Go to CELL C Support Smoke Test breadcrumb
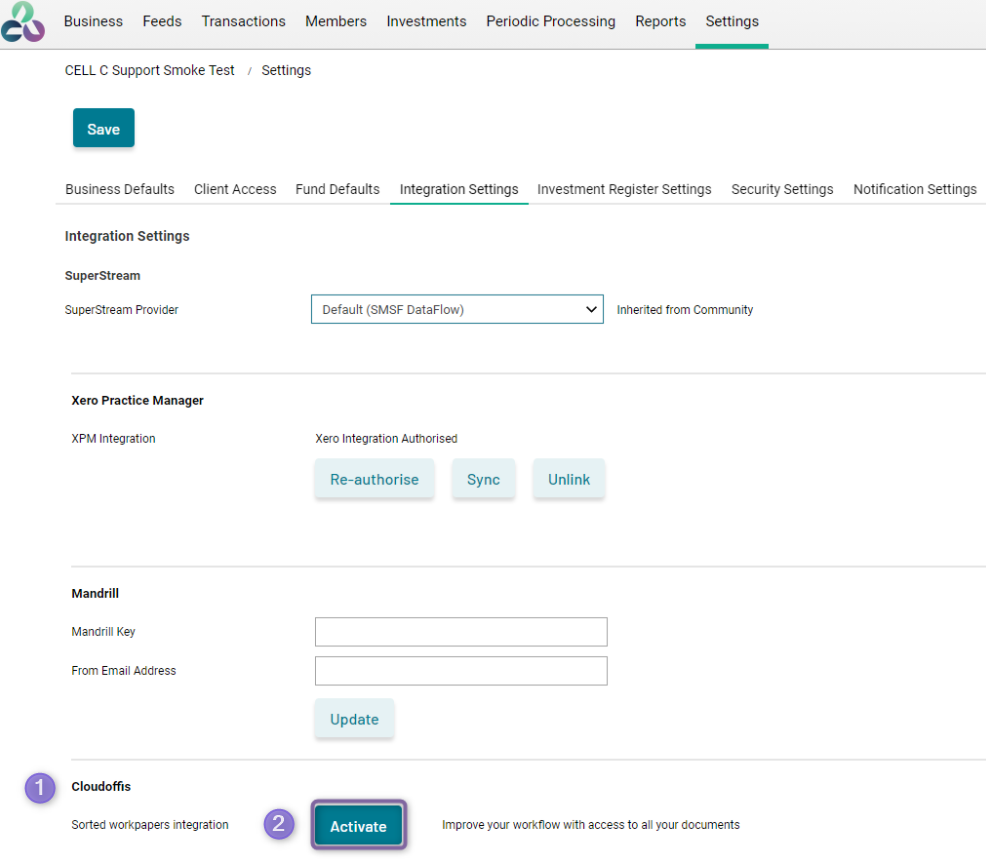The height and width of the screenshot is (859, 986). (150, 70)
